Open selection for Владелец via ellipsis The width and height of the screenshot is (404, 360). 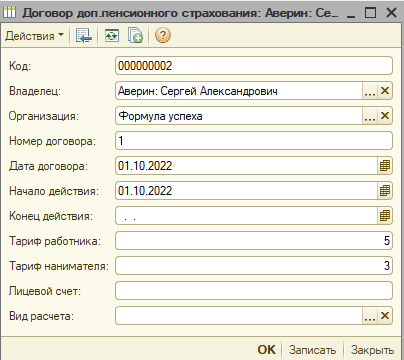coord(370,91)
